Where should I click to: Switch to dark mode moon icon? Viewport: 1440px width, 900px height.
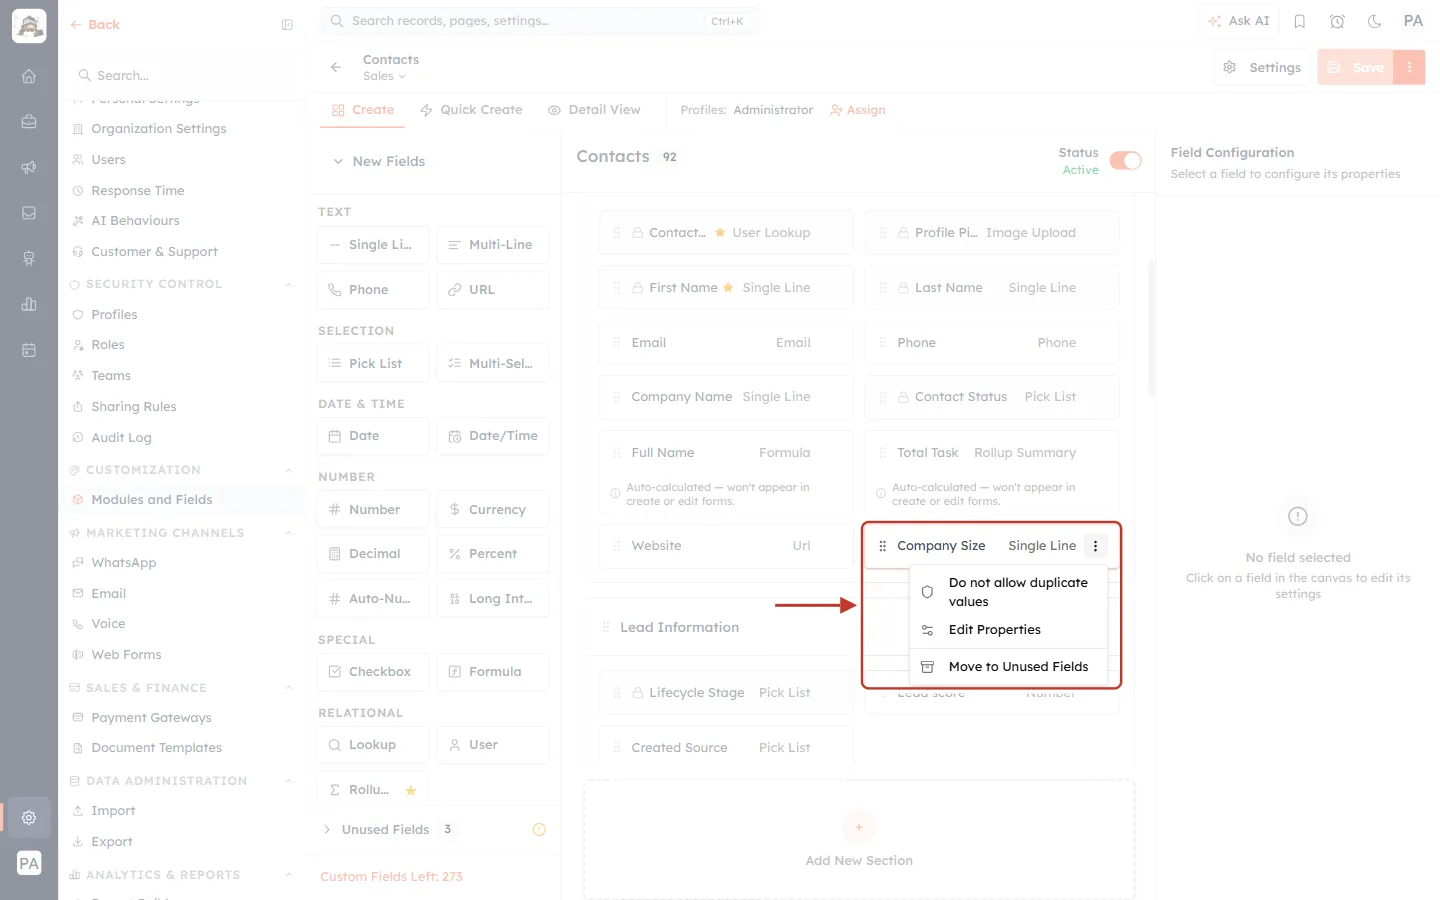1375,21
